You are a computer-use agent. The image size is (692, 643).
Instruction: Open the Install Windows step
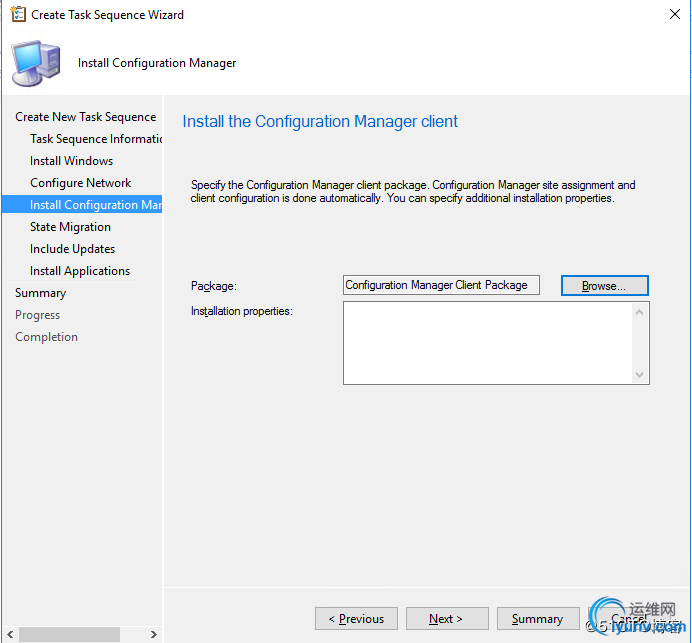tap(71, 161)
